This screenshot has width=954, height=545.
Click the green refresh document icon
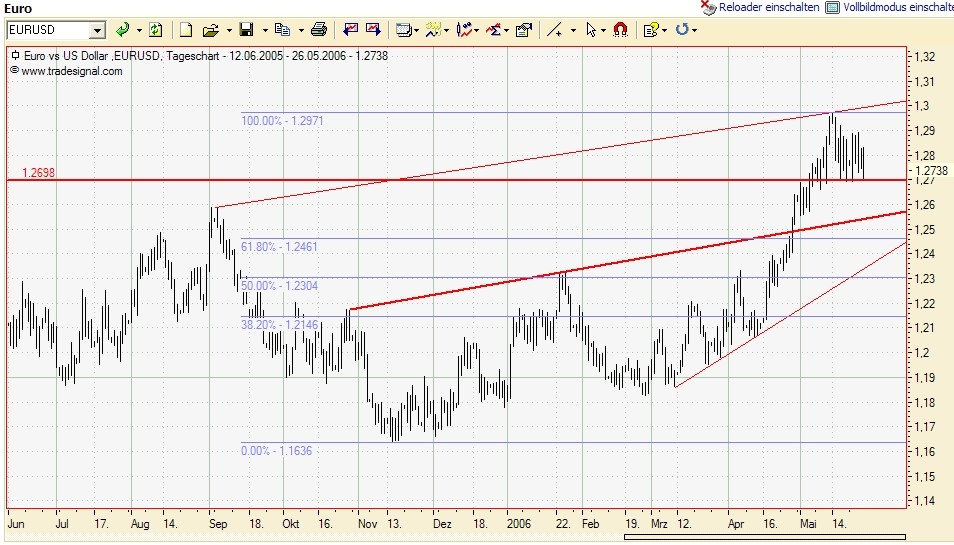point(155,30)
